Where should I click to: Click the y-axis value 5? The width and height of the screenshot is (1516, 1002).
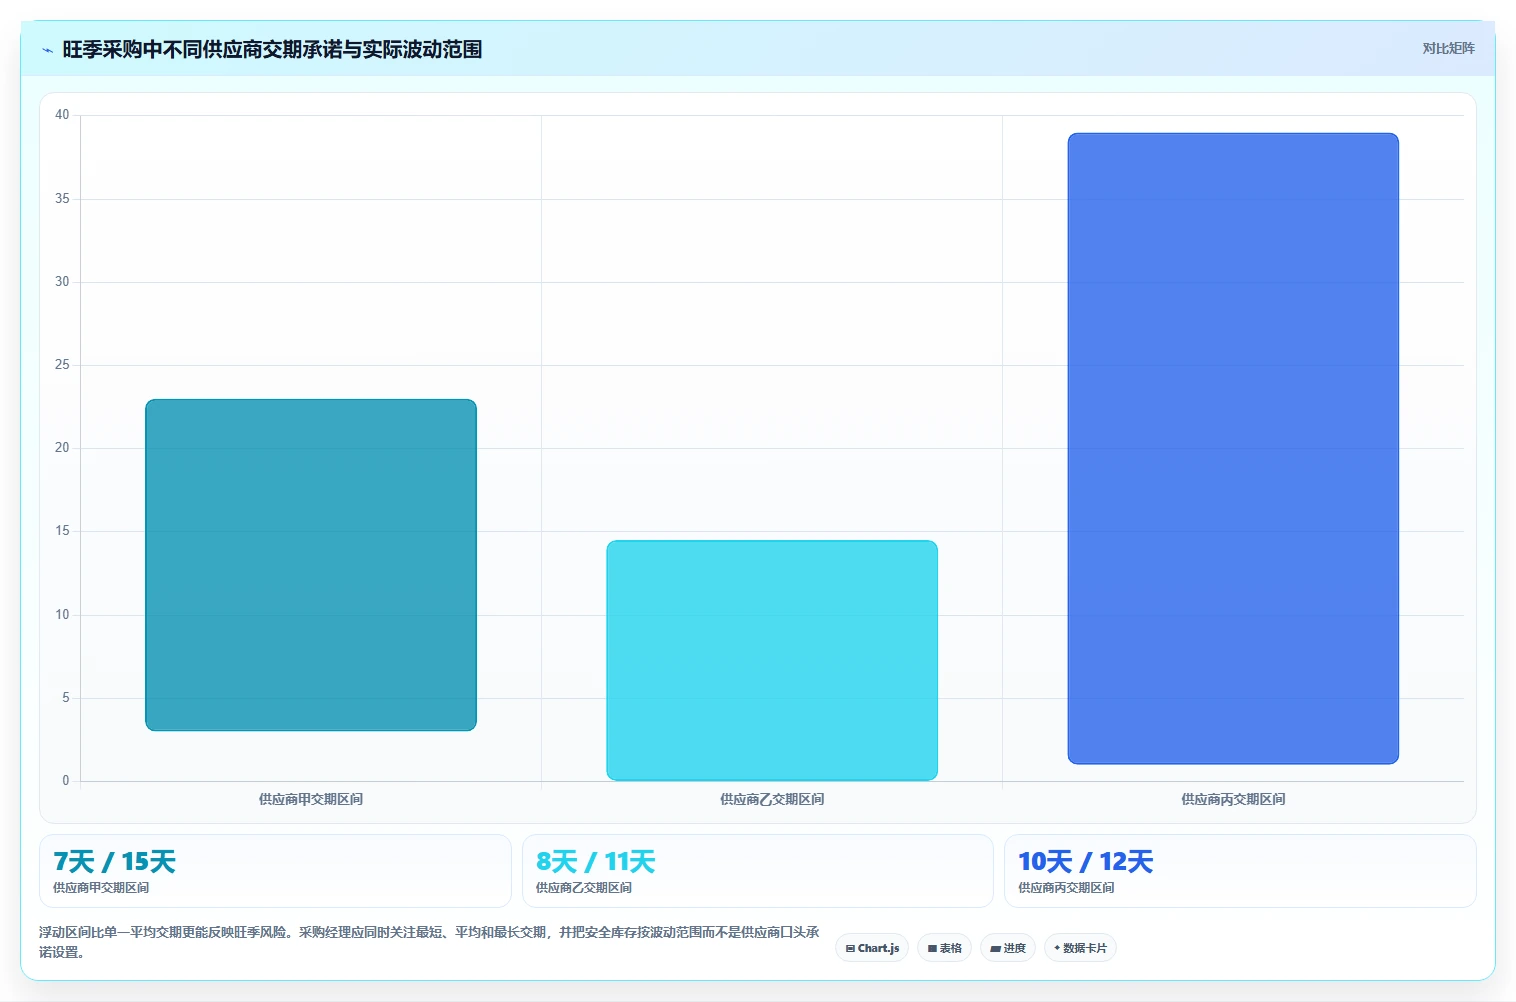66,698
